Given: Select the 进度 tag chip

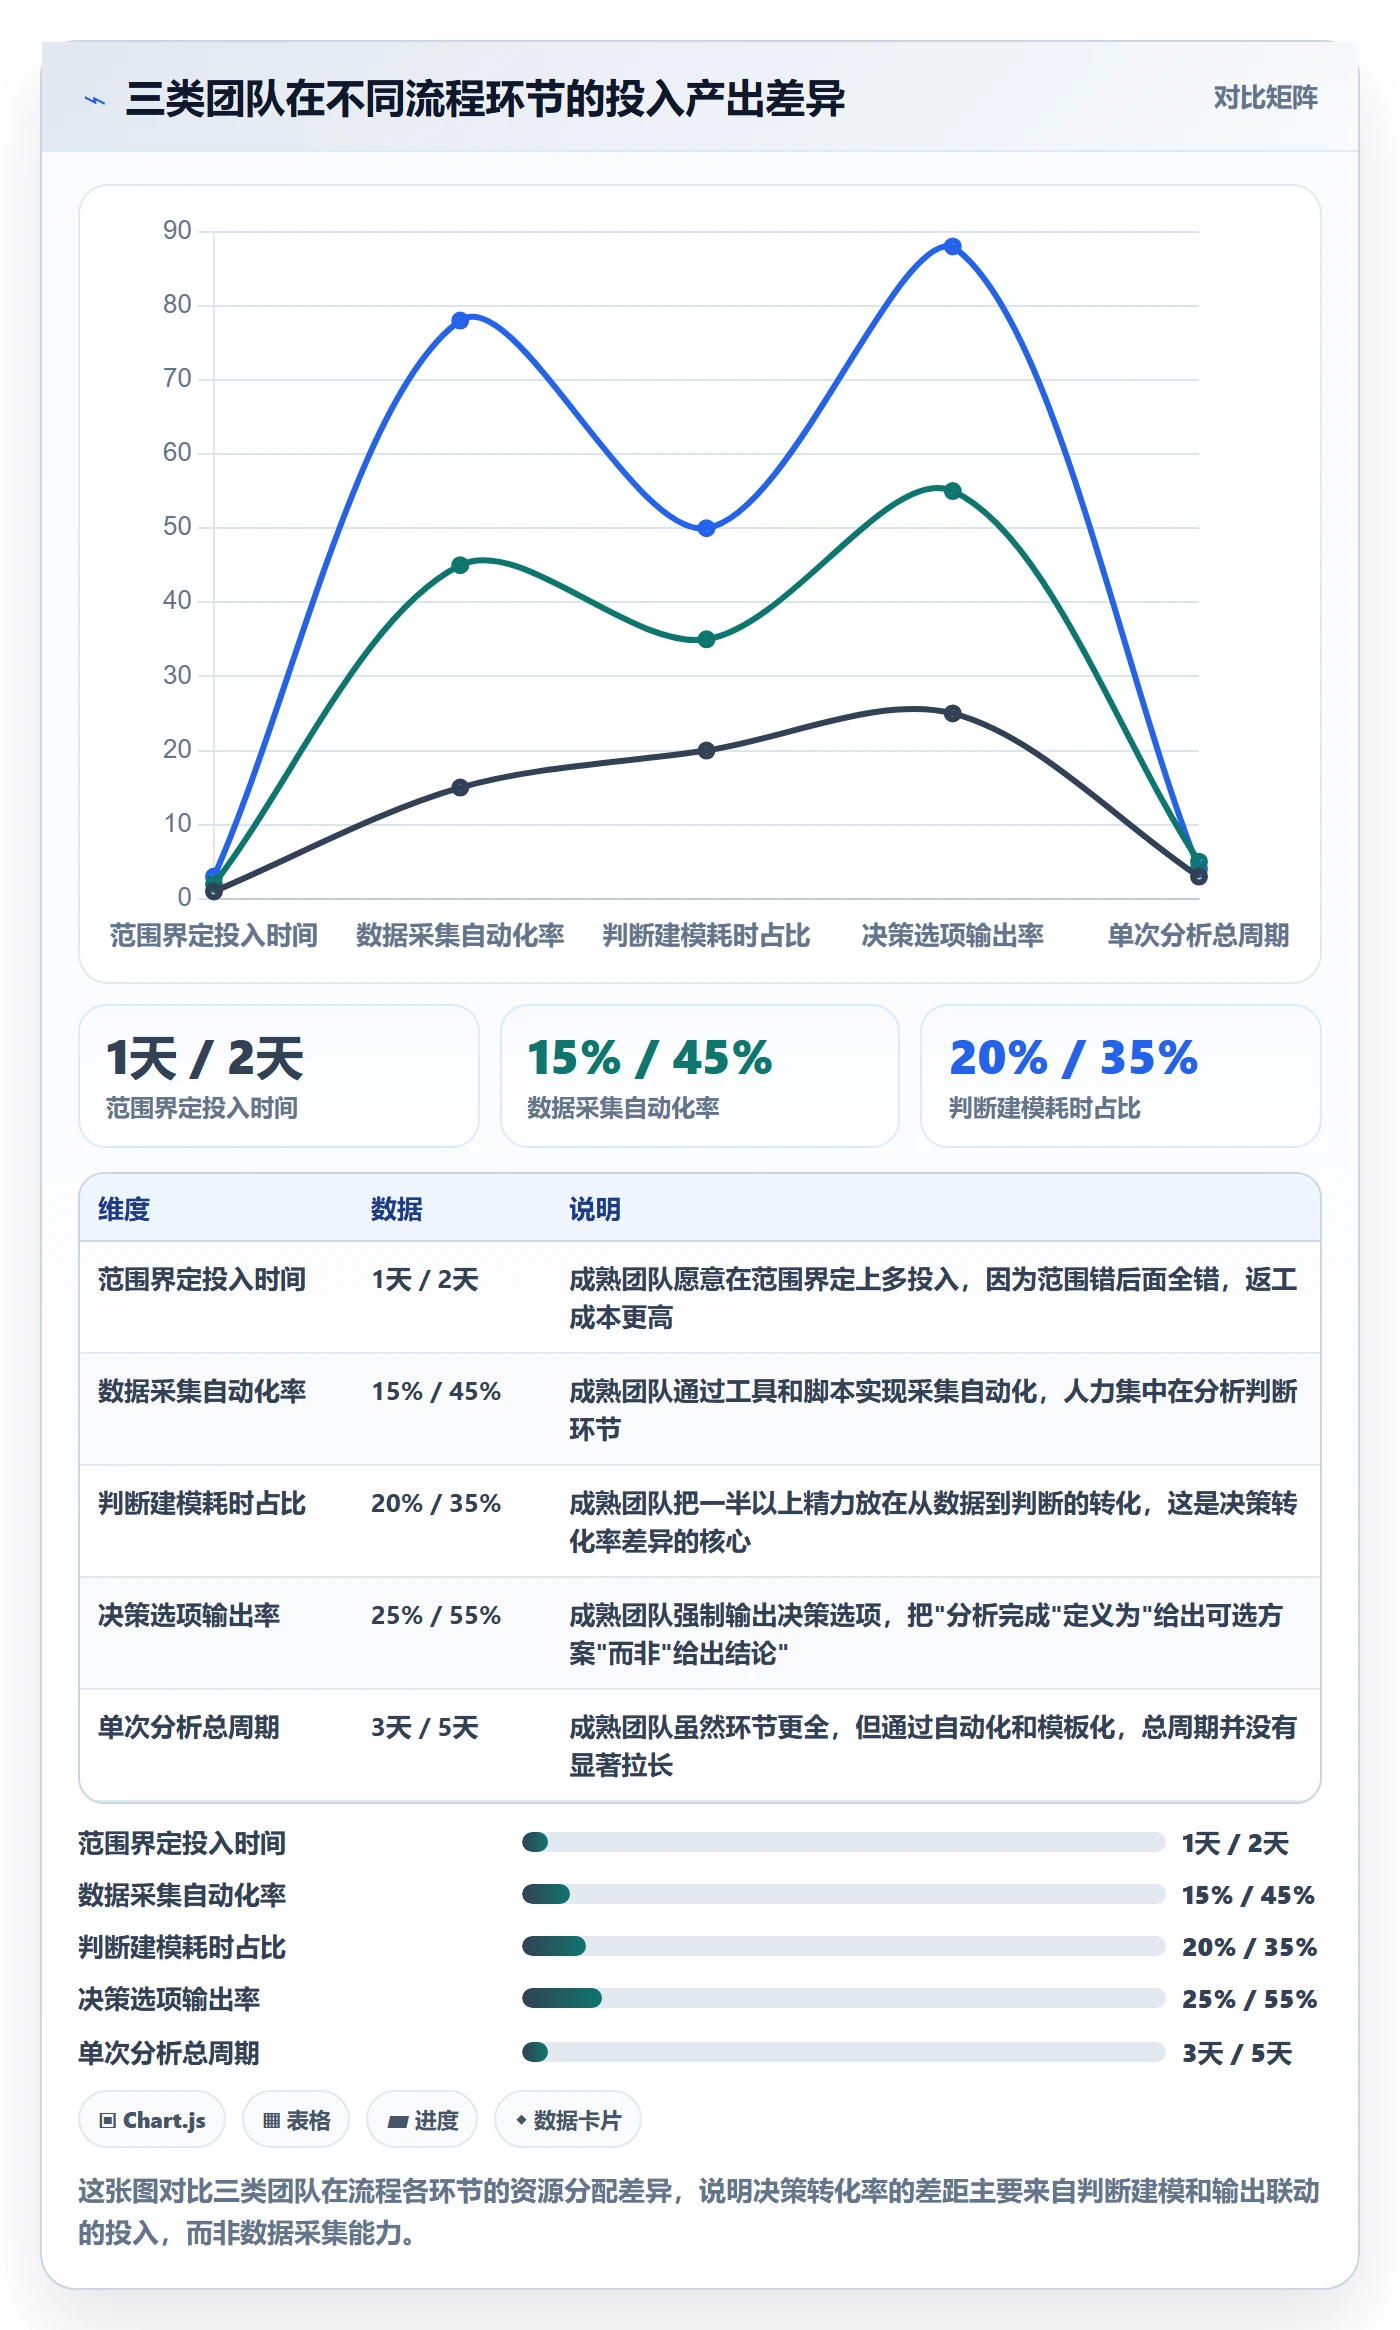Looking at the screenshot, I should click(x=422, y=2119).
